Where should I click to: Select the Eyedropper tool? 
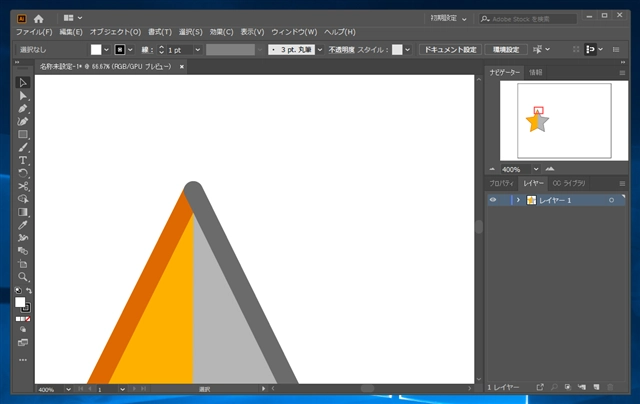coord(23,225)
